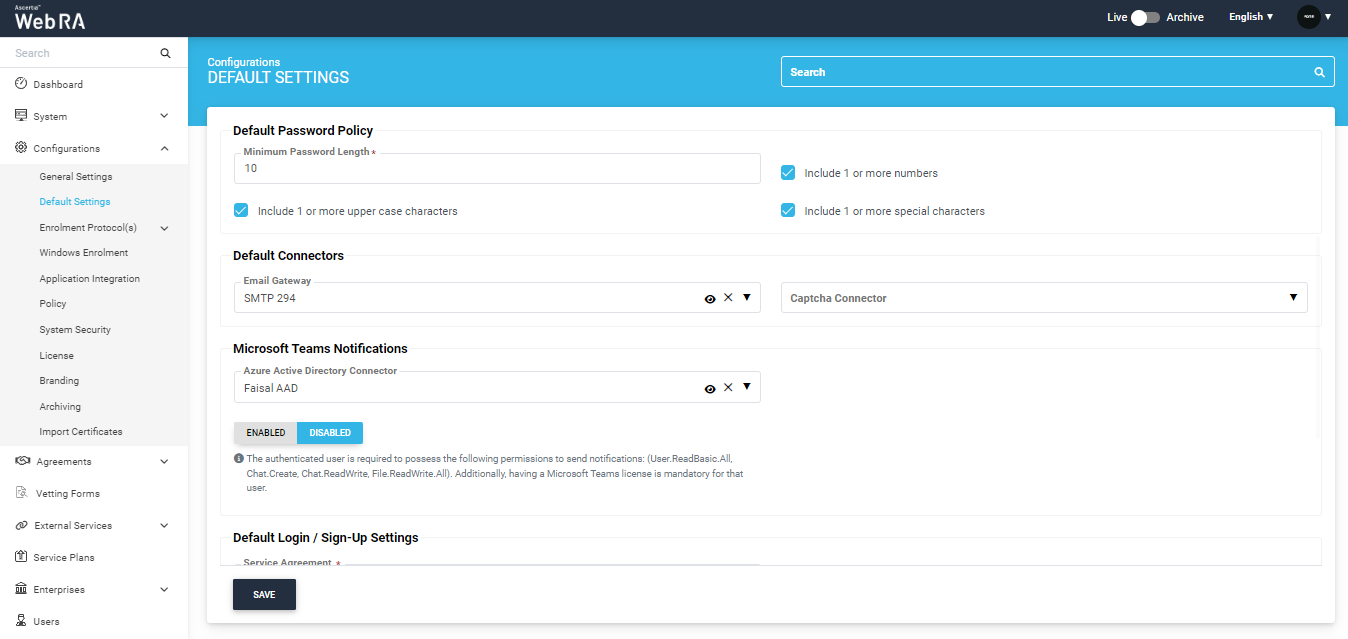Open General Settings in sidebar
This screenshot has height=639, width=1348.
(x=76, y=177)
